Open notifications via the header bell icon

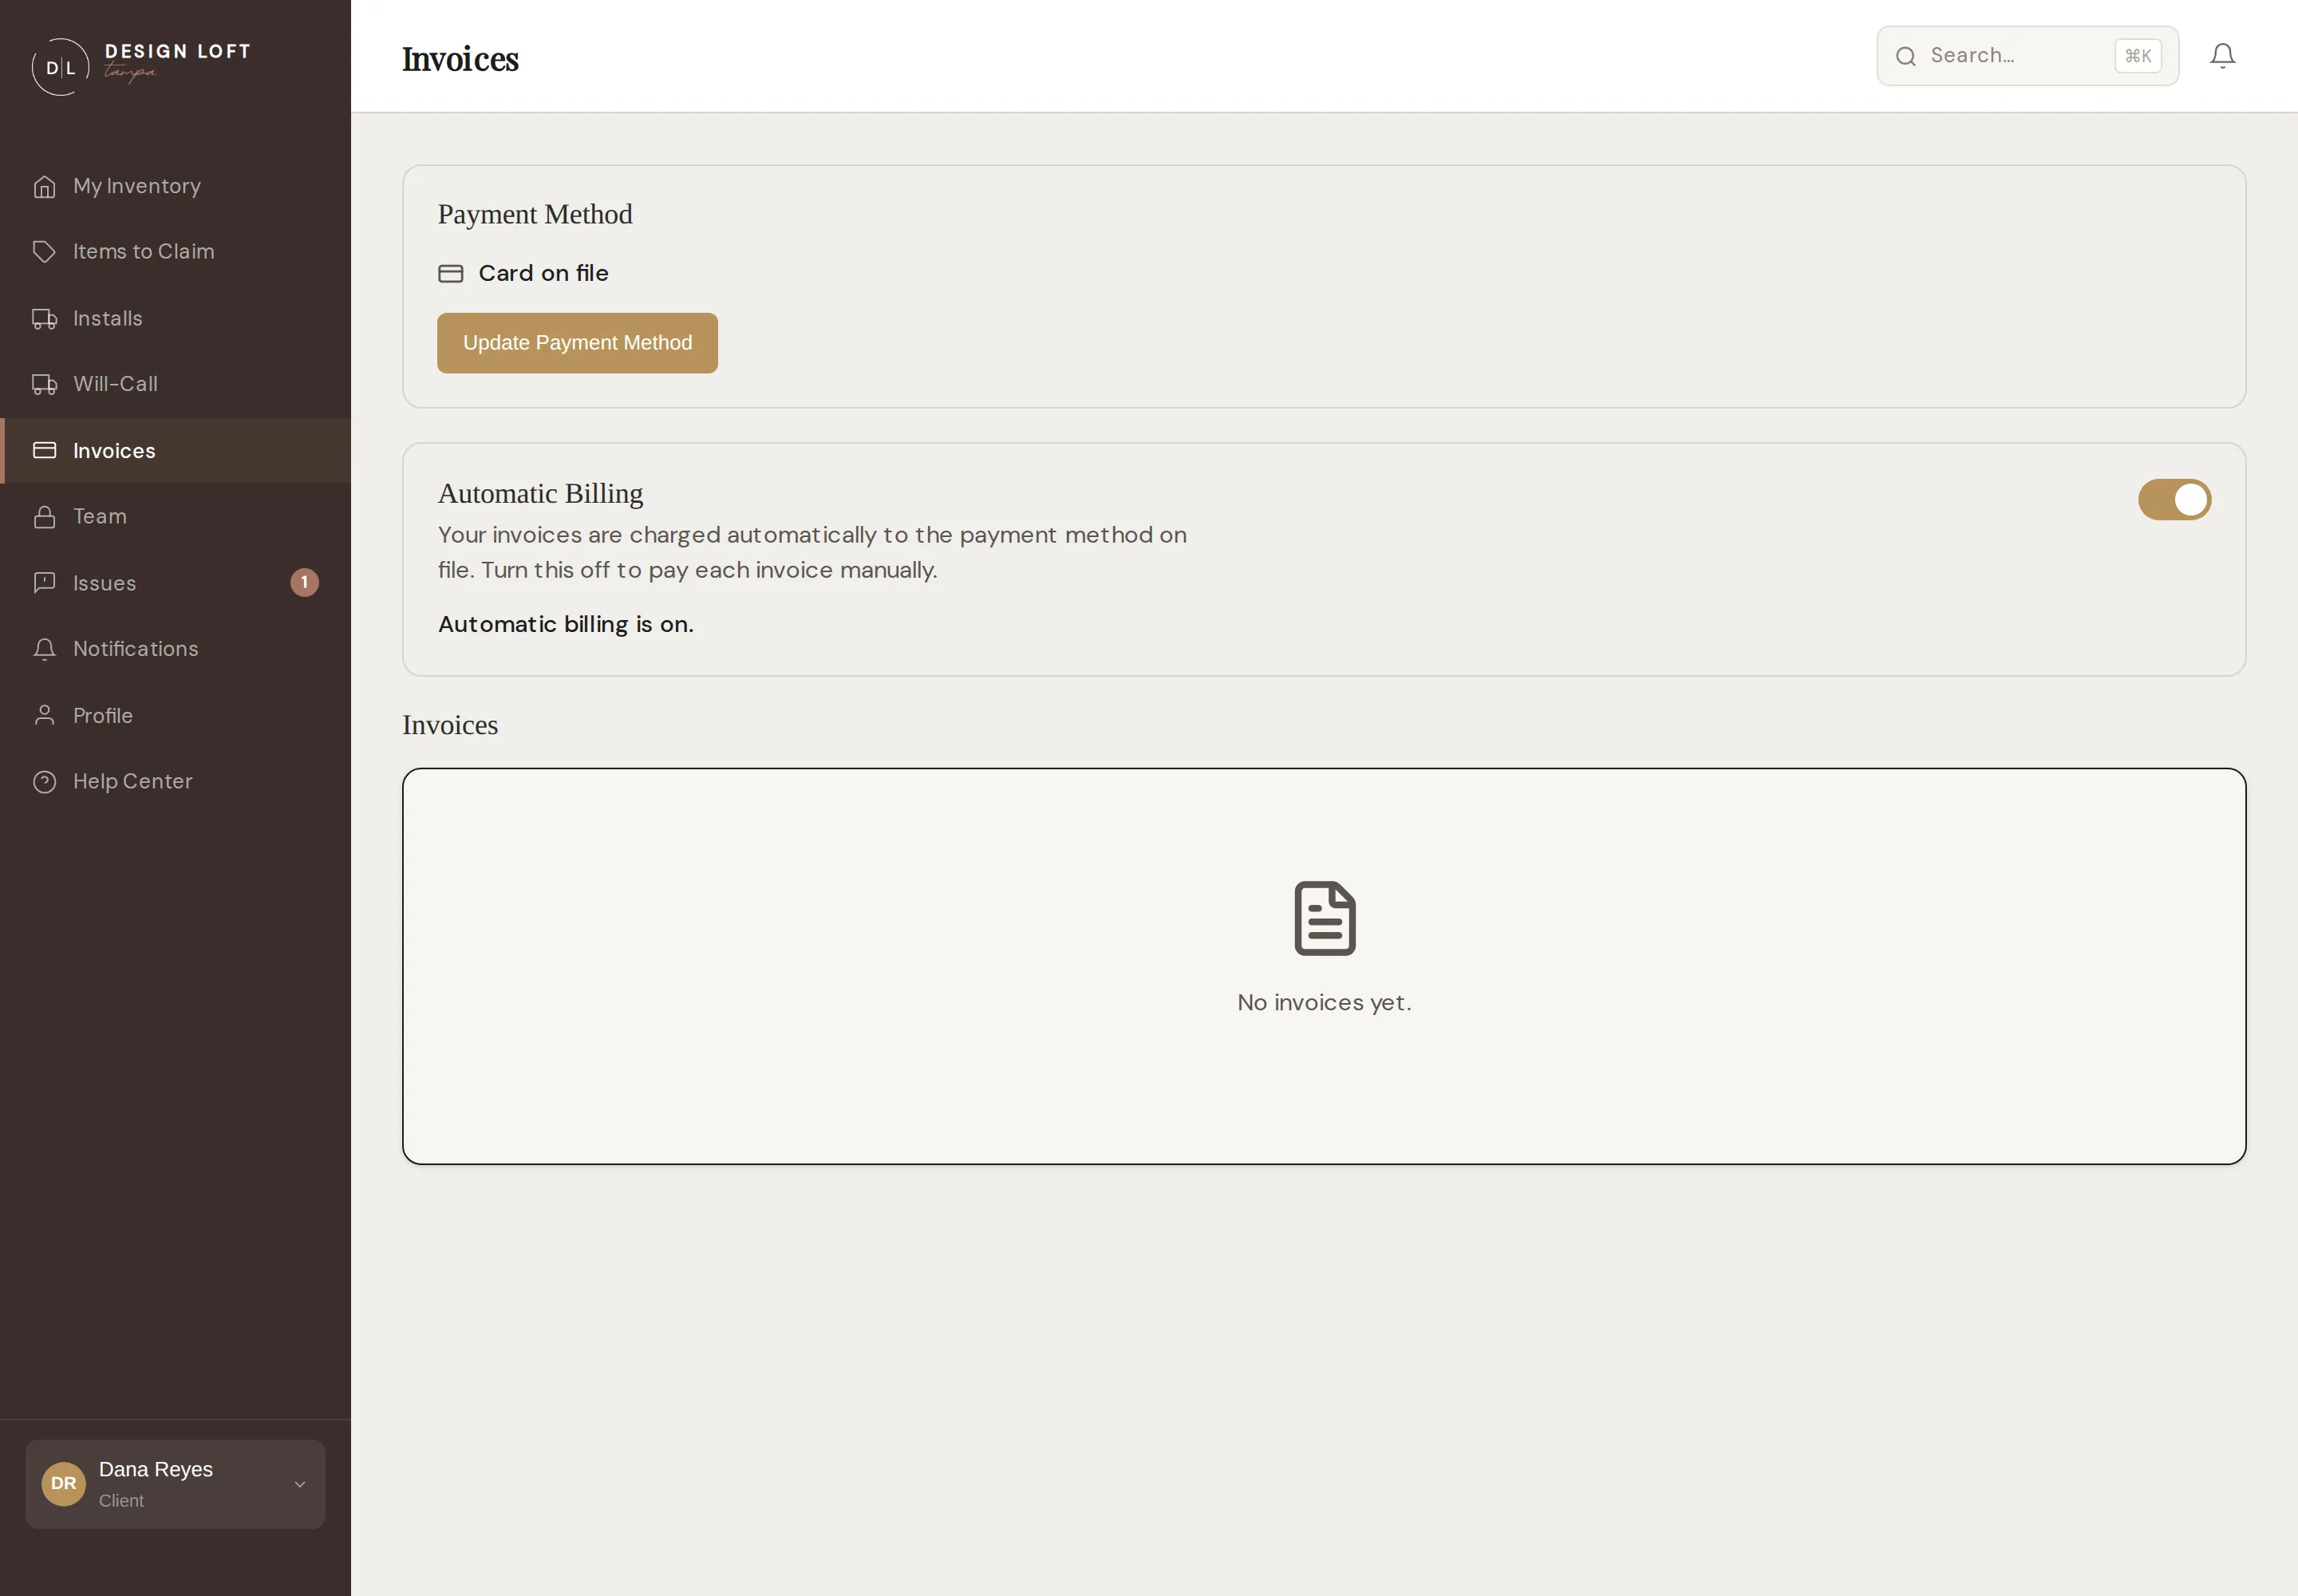pos(2222,56)
